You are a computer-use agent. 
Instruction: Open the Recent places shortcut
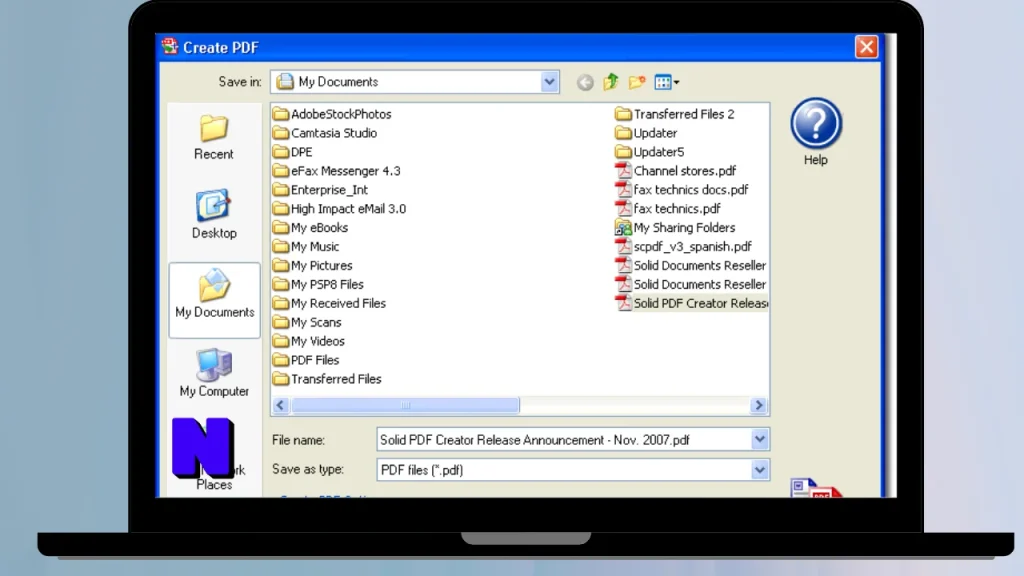pyautogui.click(x=214, y=138)
